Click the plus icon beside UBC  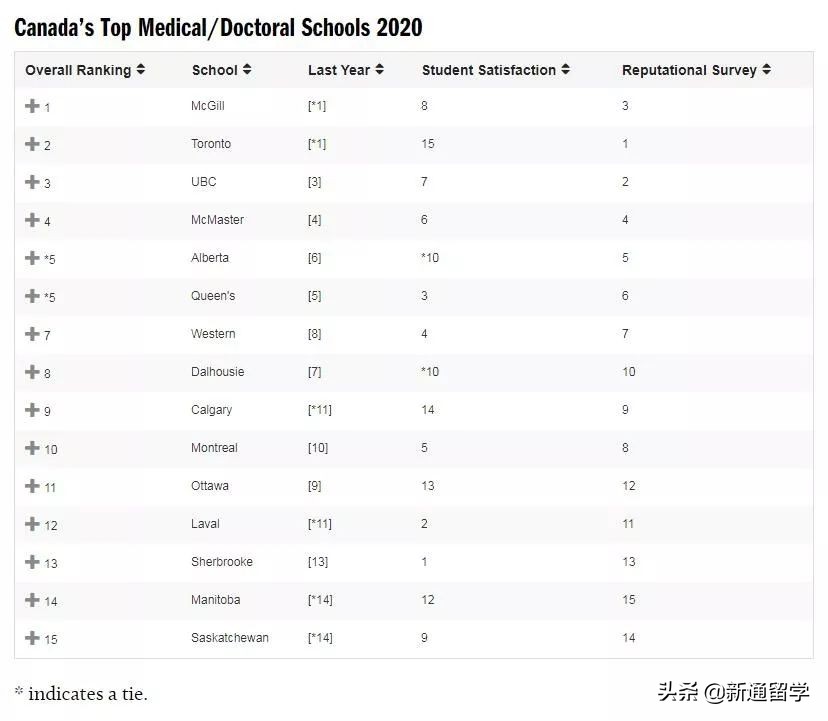[x=33, y=182]
